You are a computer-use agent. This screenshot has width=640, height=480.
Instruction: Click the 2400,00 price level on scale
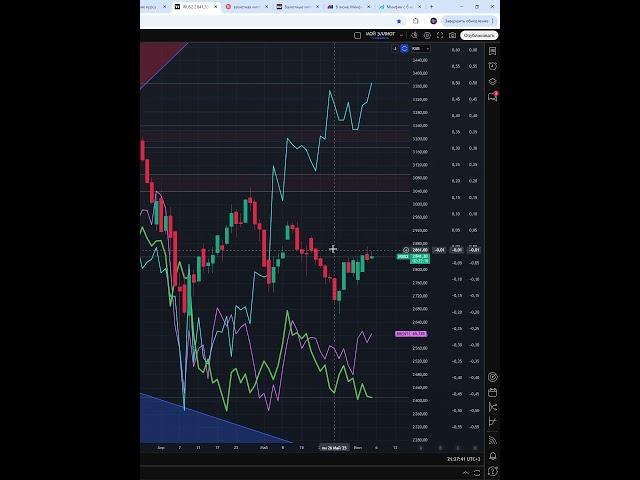tap(420, 400)
